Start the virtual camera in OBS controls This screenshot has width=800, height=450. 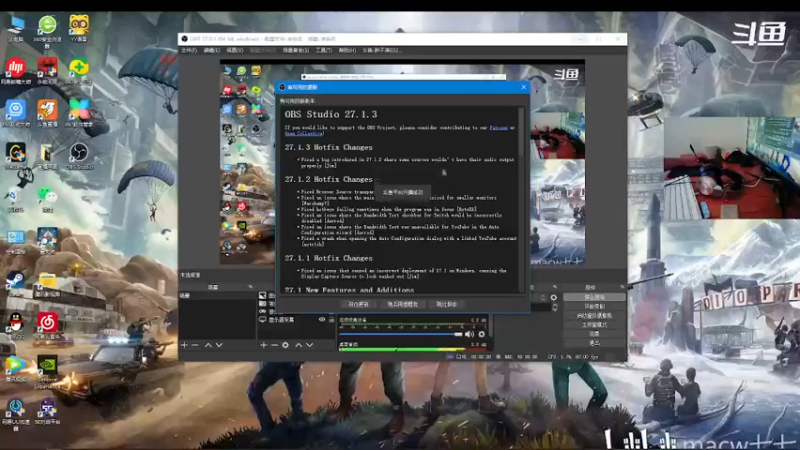pyautogui.click(x=594, y=315)
